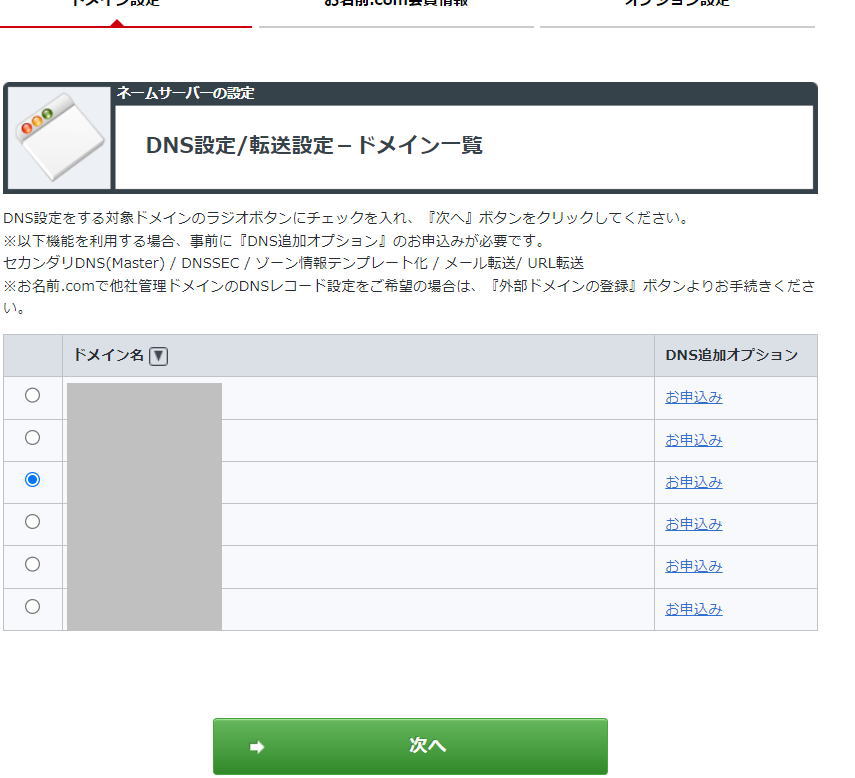This screenshot has width=855, height=778.
Task: Open お申込み link in the bottom row
Action: pos(692,607)
